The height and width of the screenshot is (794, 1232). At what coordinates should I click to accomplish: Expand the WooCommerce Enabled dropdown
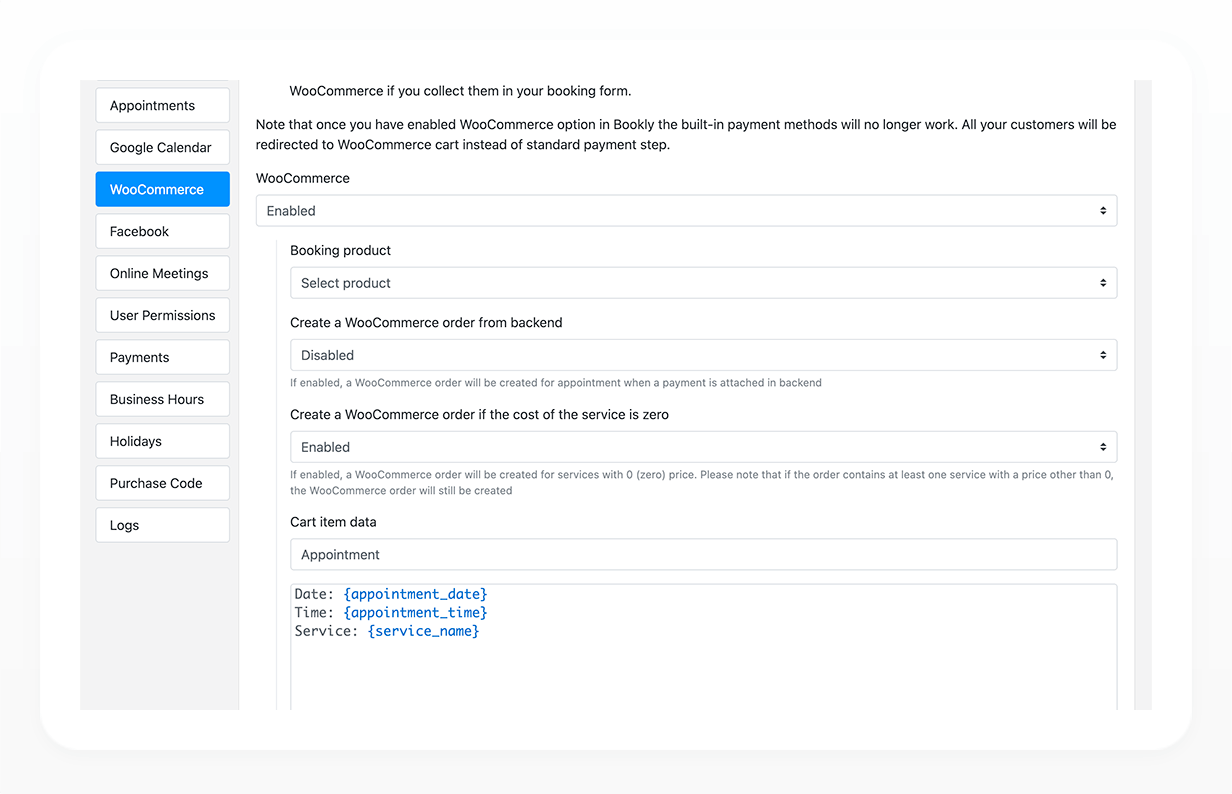coord(686,211)
